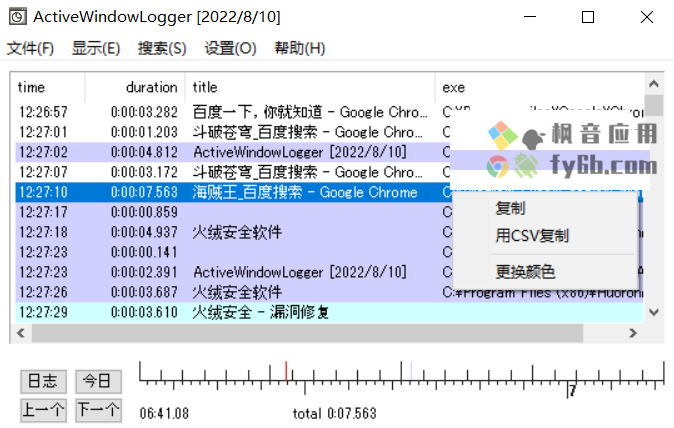The image size is (674, 428).
Task: Sort by the duration column header
Action: (x=135, y=87)
